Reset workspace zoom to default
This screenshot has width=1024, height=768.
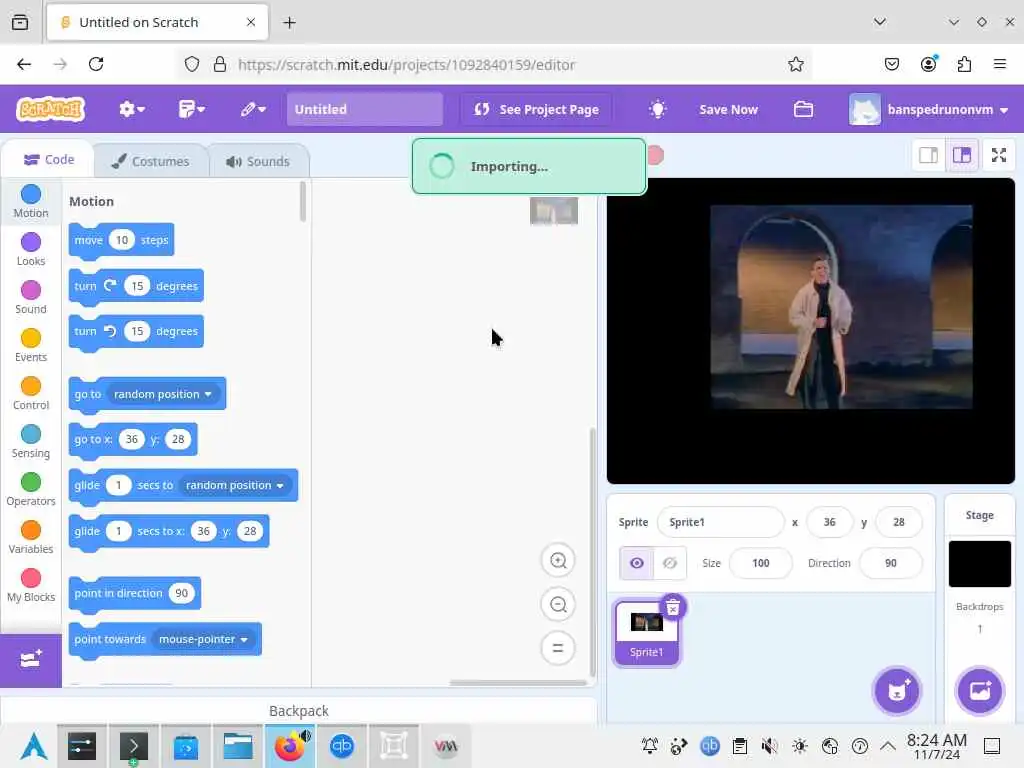tap(558, 648)
